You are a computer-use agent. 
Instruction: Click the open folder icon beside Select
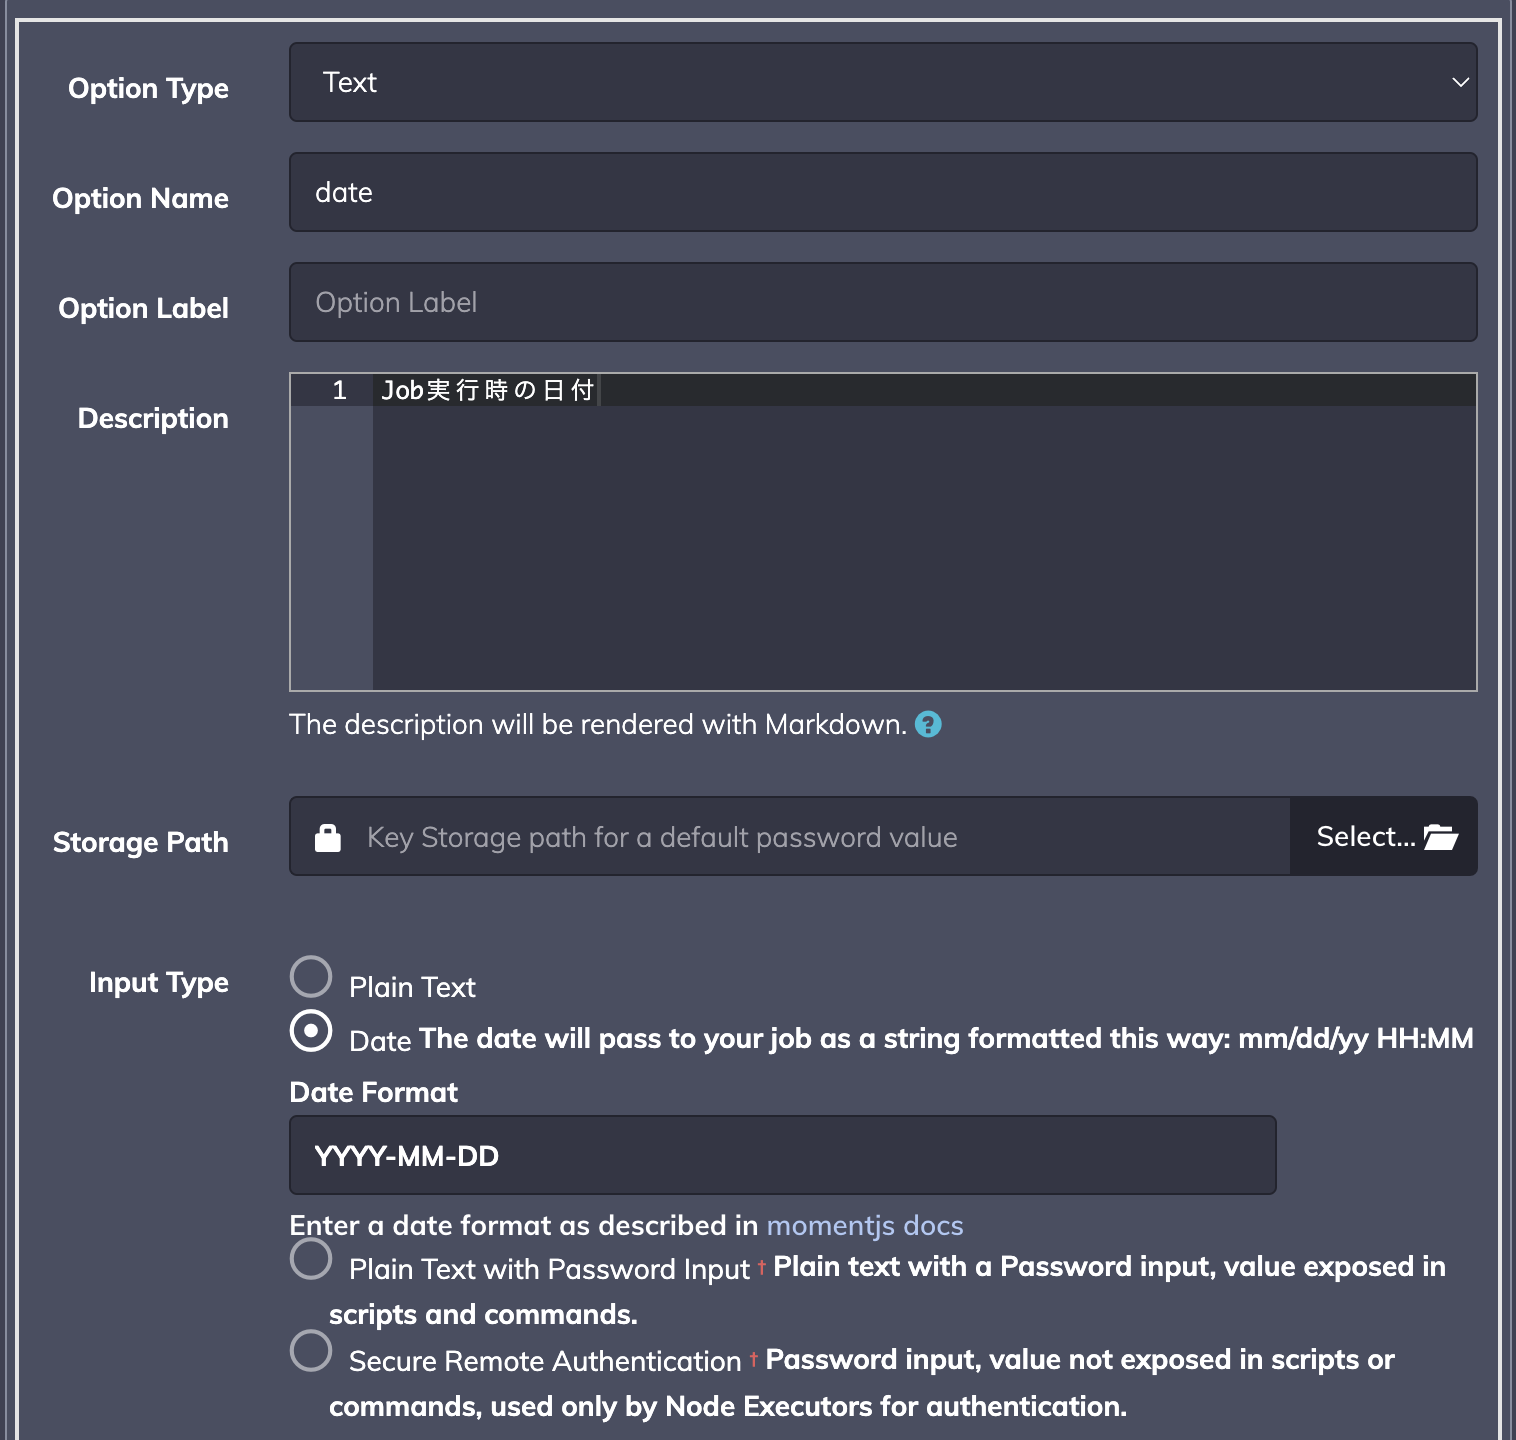click(x=1441, y=837)
